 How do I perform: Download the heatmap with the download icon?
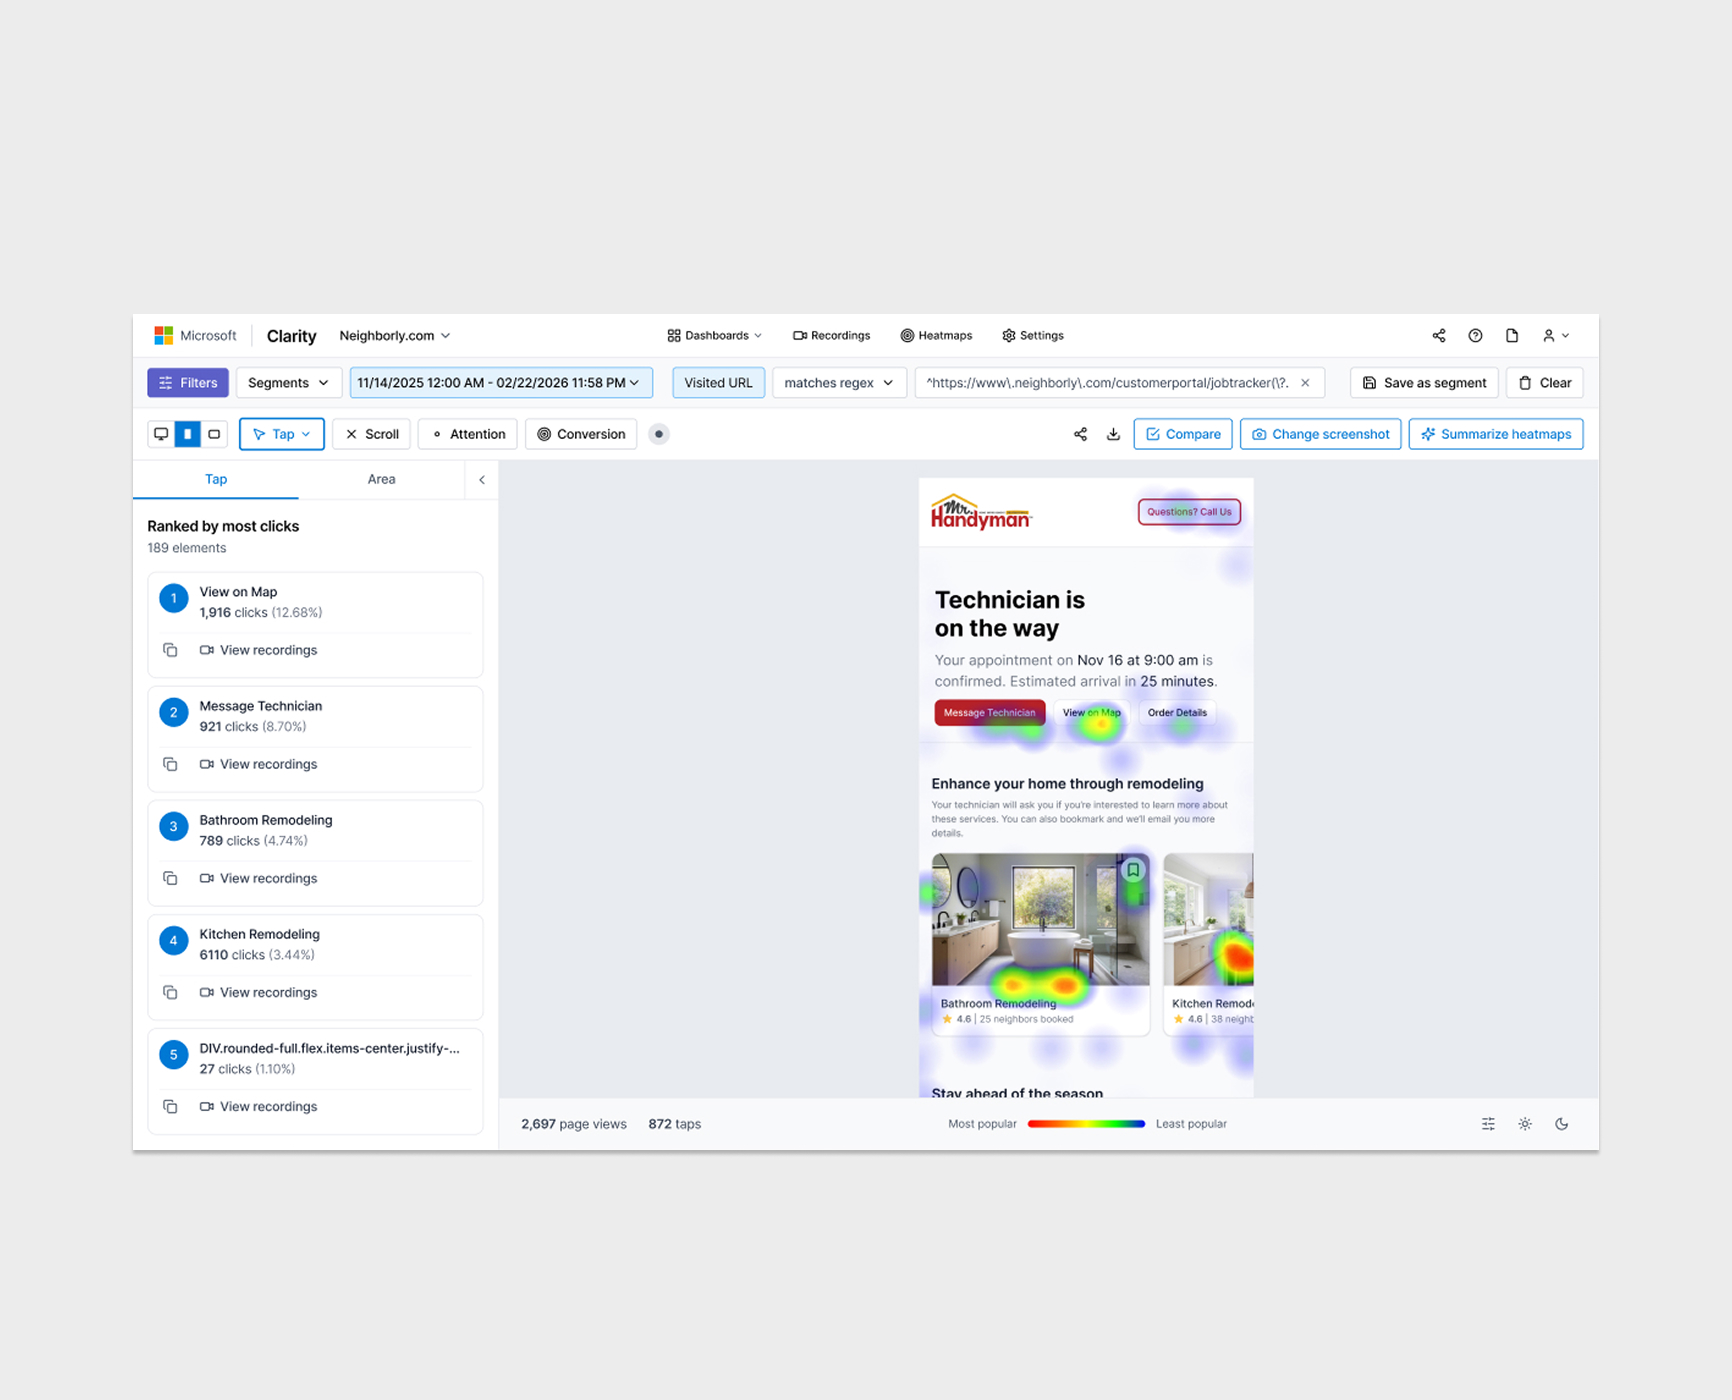tap(1113, 434)
